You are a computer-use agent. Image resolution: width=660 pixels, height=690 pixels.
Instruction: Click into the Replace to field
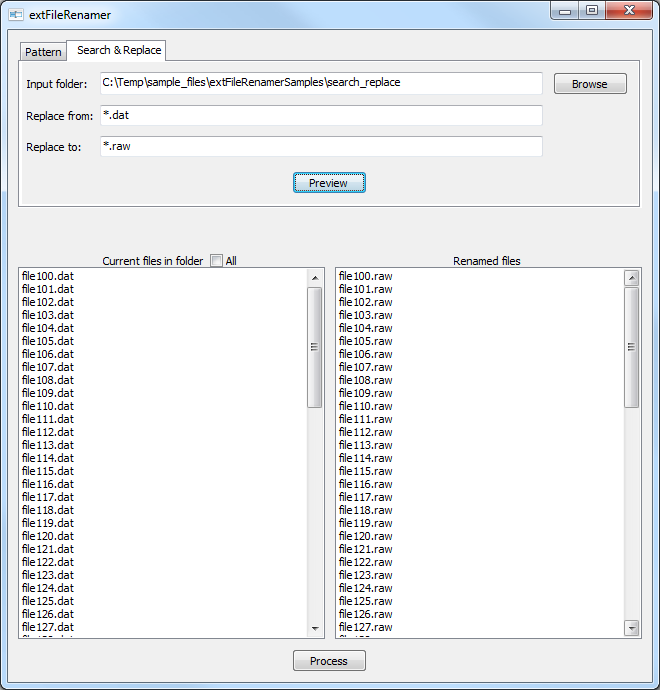[x=321, y=146]
